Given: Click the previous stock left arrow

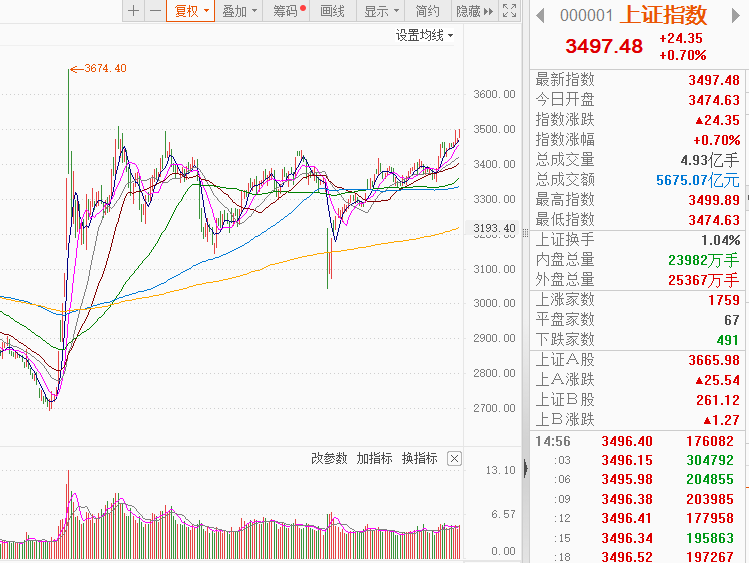Looking at the screenshot, I should pos(540,15).
